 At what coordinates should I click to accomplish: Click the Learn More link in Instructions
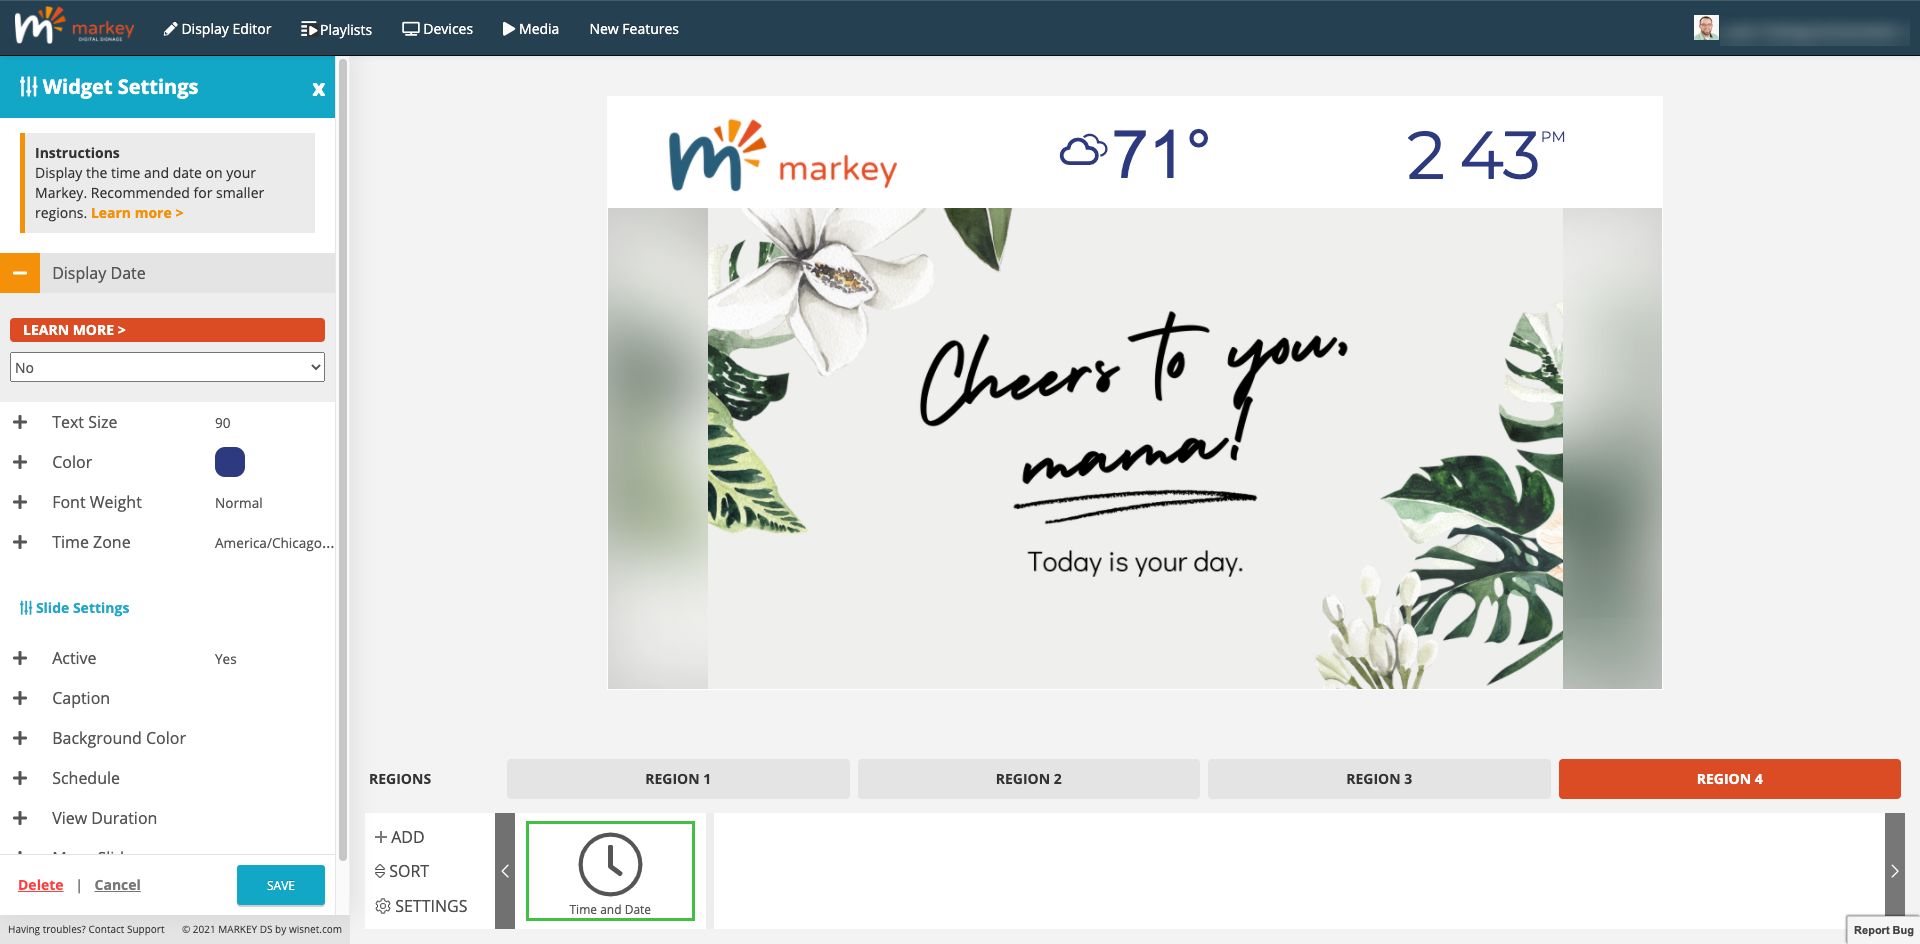coord(136,212)
